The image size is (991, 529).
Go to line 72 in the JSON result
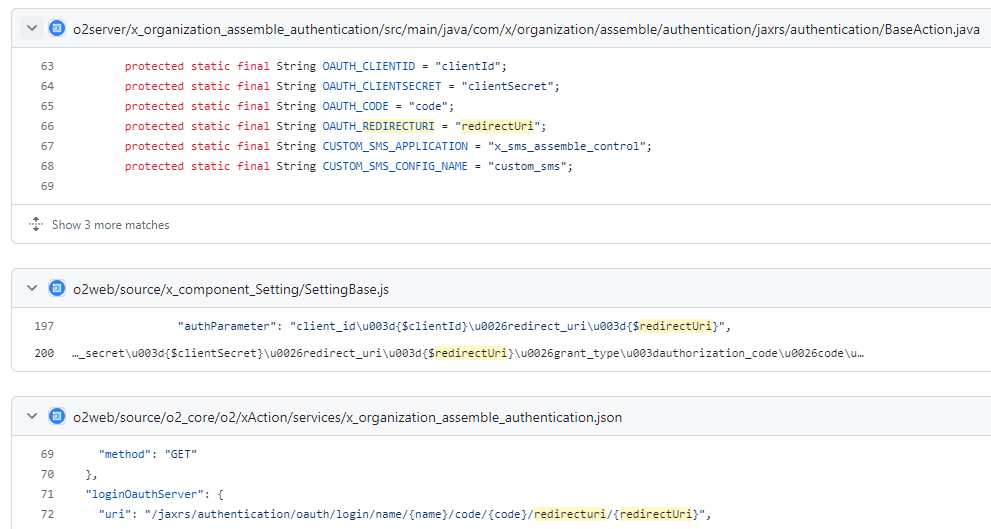coord(48,514)
